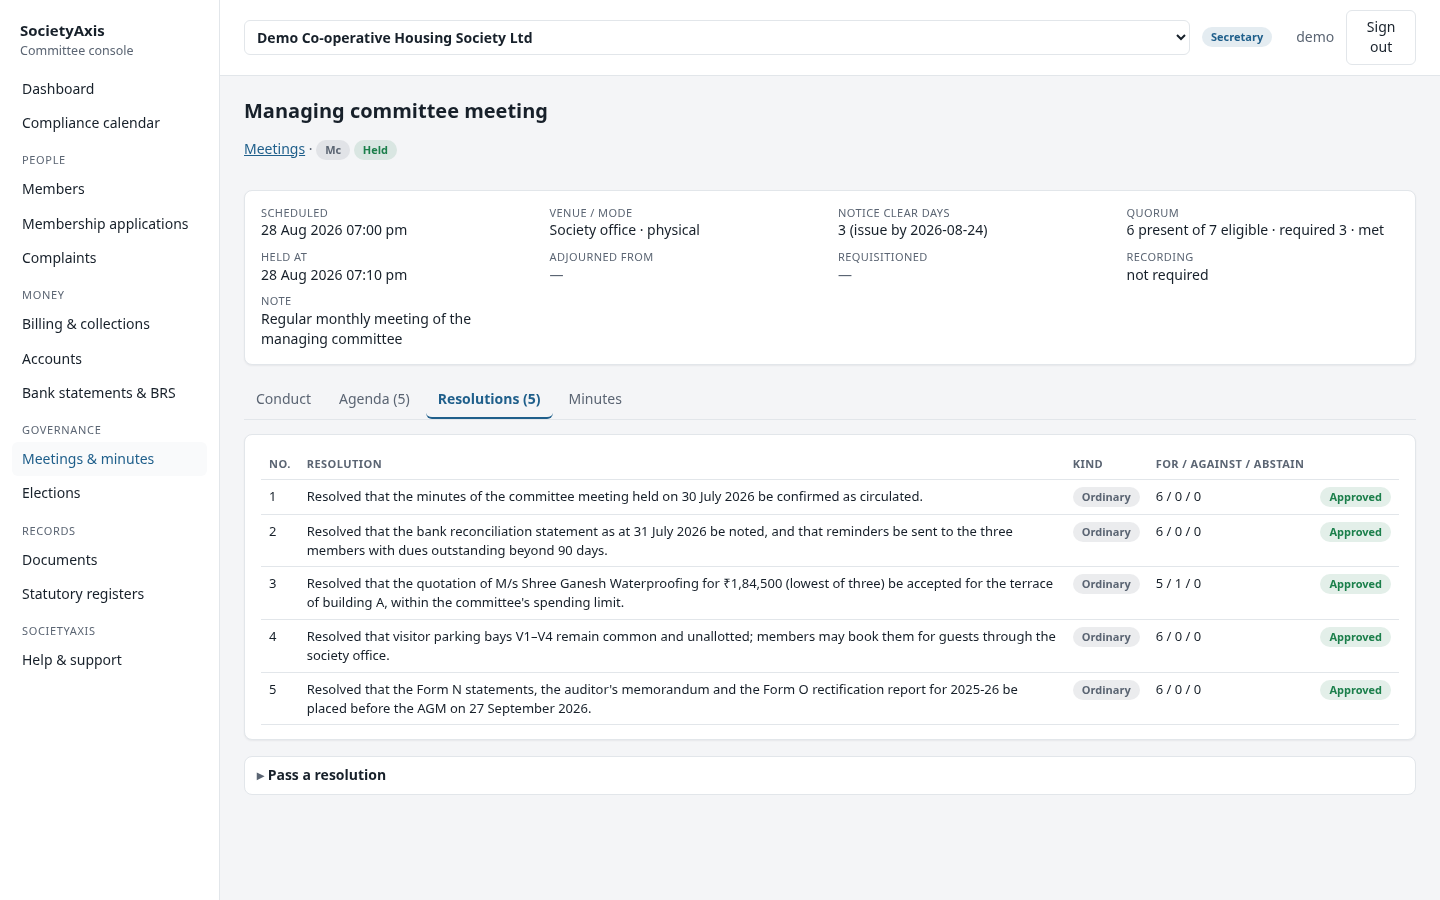Open Dashboard in the sidebar
Screen dimensions: 1440x900
point(110,89)
